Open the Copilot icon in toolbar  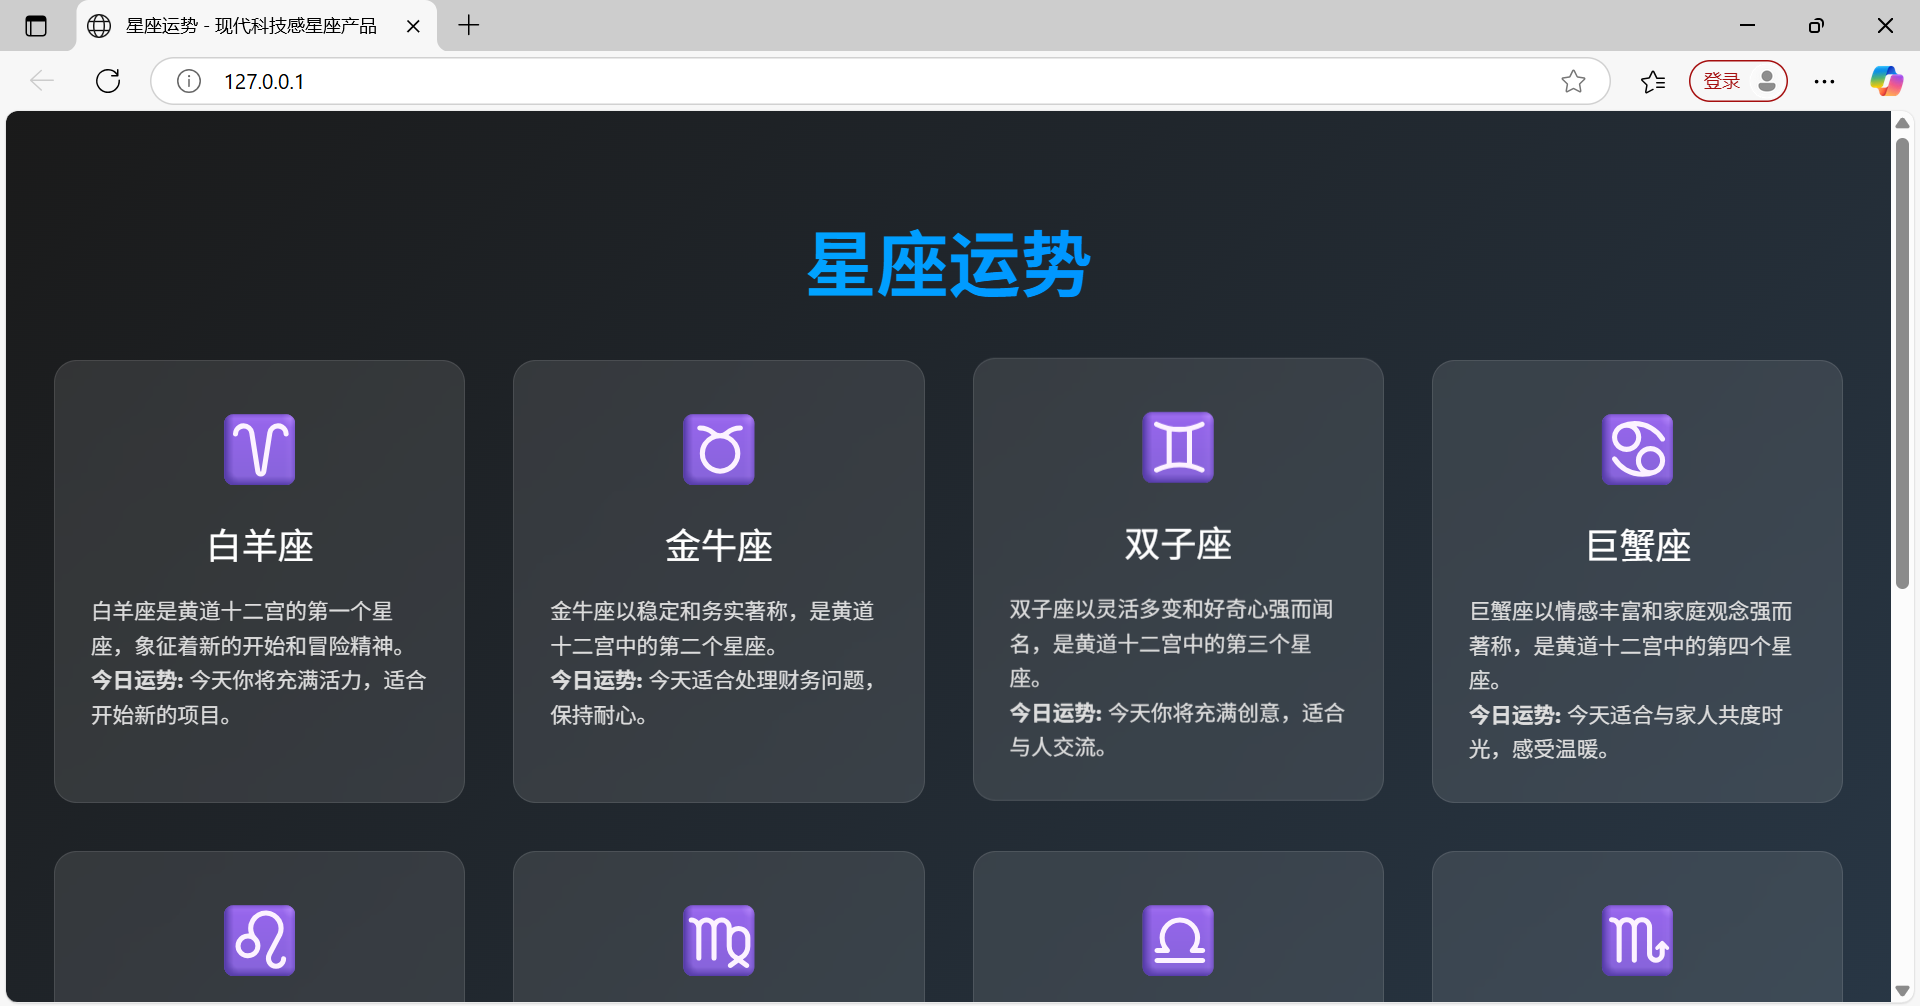point(1886,81)
